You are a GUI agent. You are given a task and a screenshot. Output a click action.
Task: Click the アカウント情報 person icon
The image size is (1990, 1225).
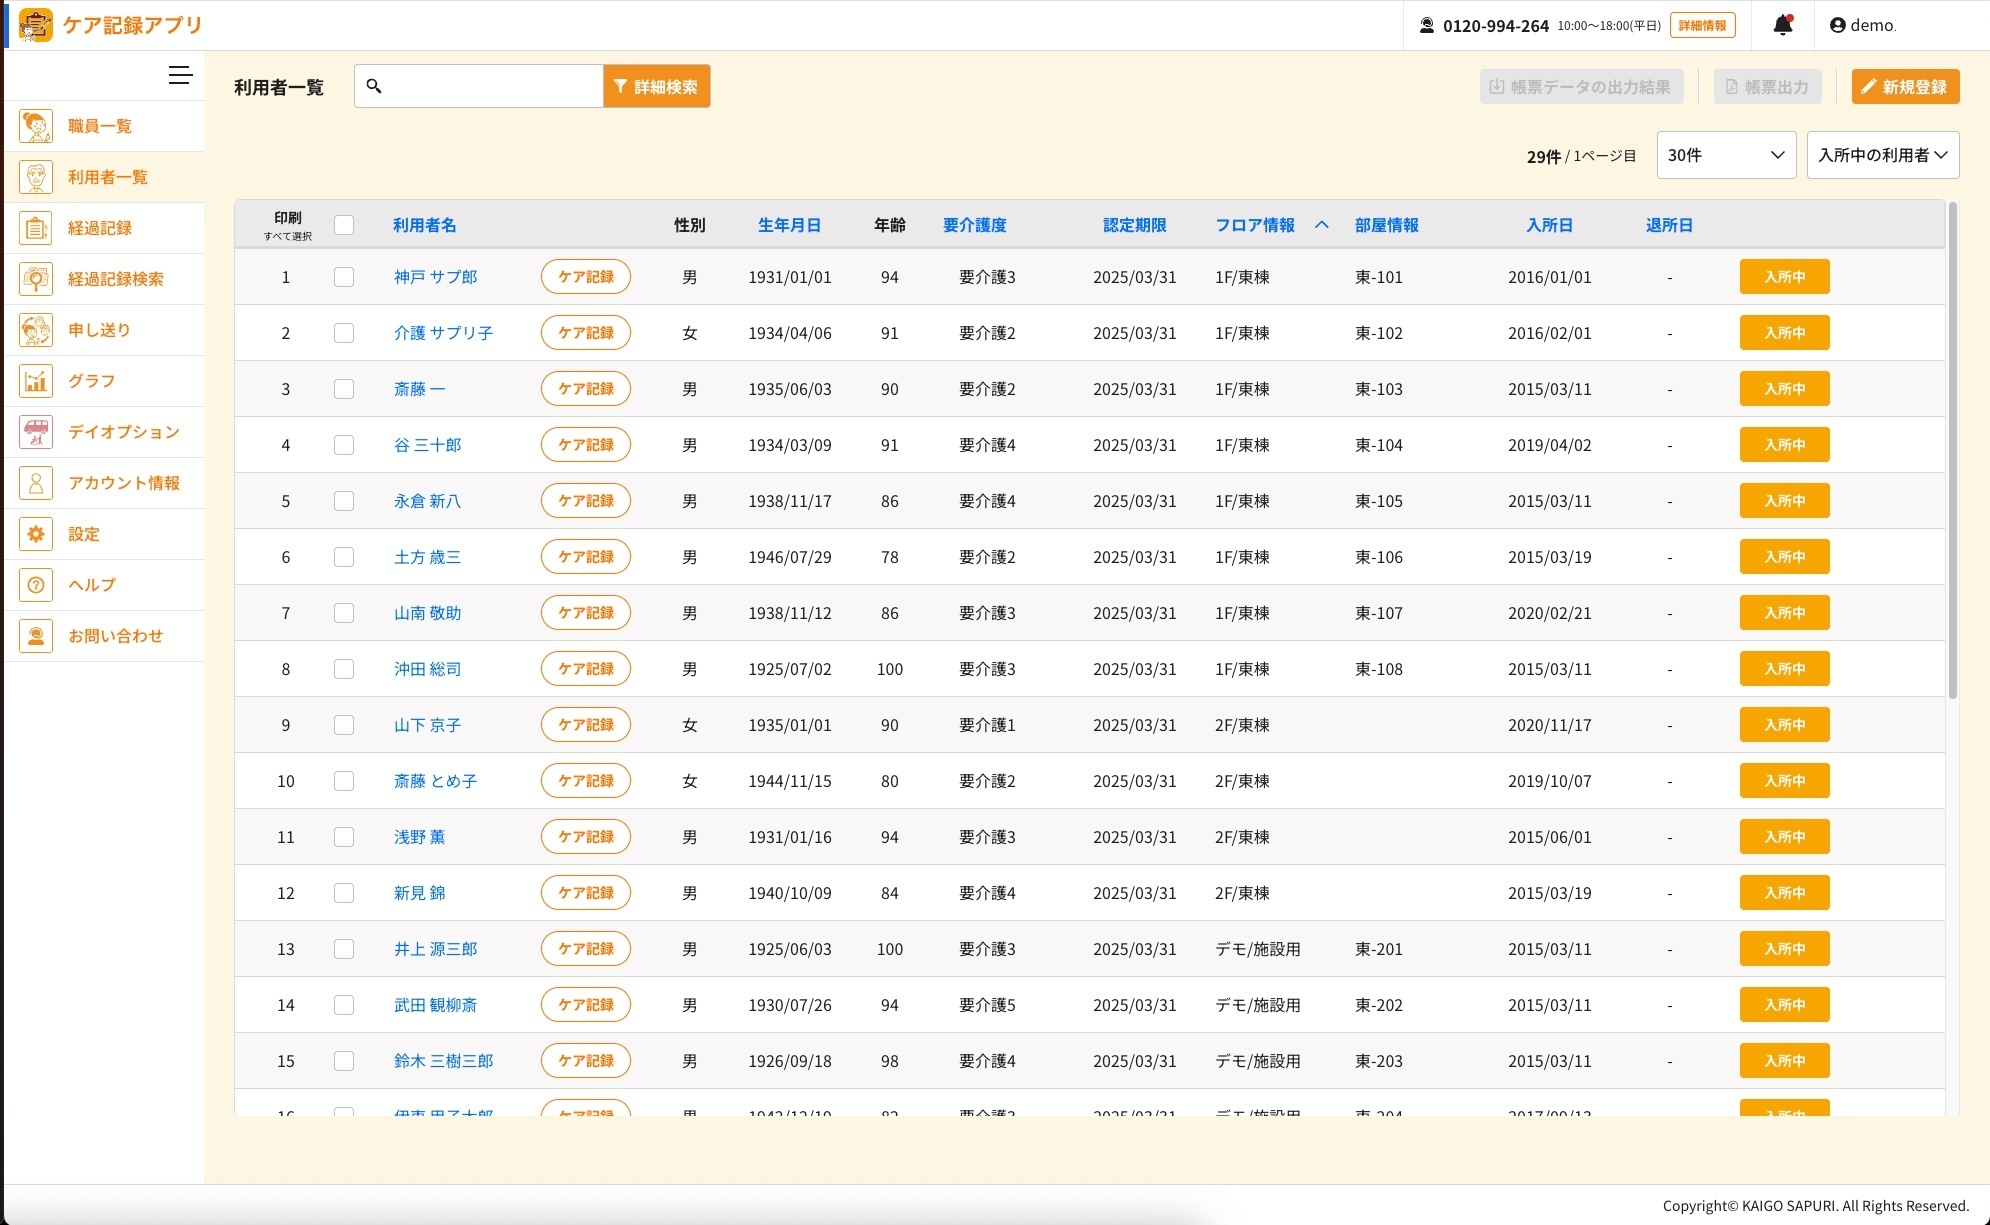(x=36, y=483)
